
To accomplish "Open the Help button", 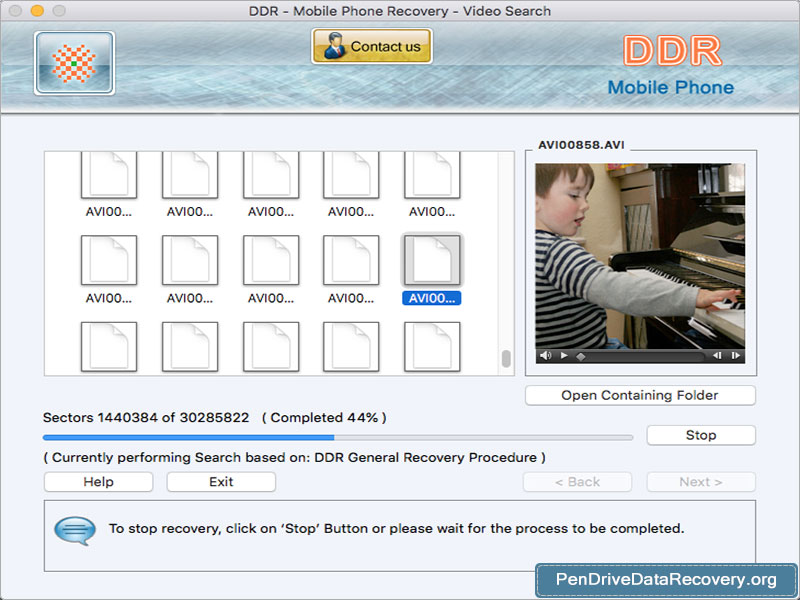I will (x=98, y=482).
